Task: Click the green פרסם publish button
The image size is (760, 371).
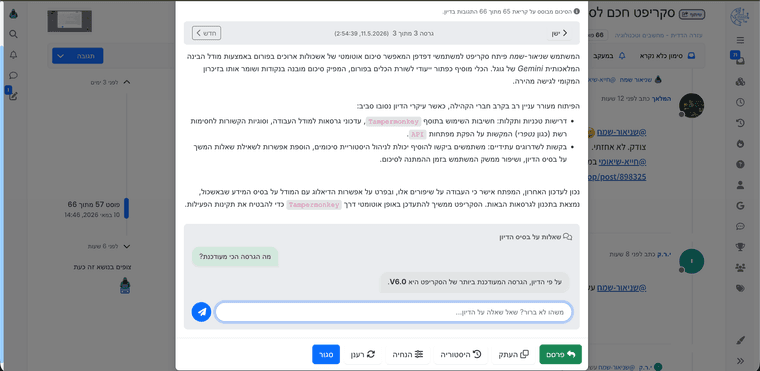Action: (560, 355)
